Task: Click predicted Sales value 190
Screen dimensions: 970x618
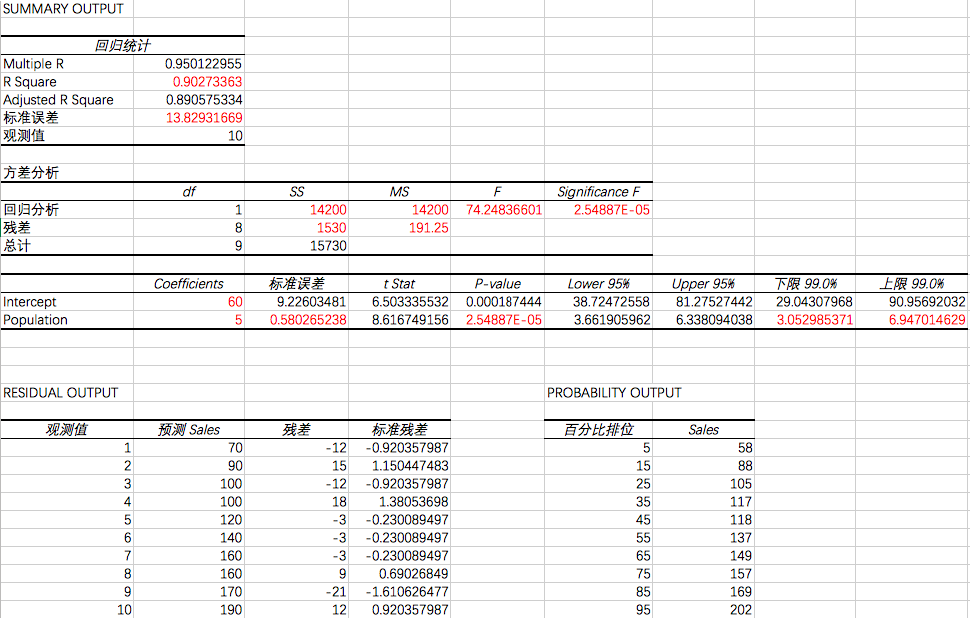Action: (x=231, y=610)
